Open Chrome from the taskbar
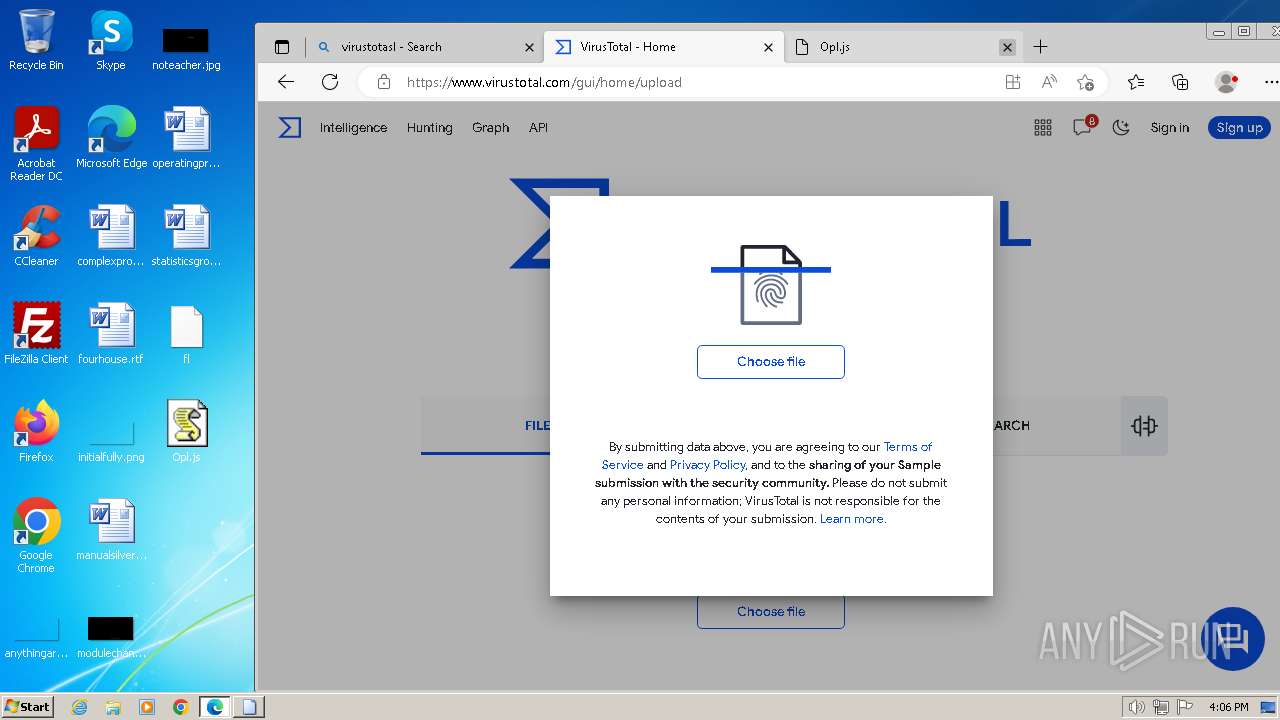This screenshot has height=720, width=1280. pos(181,707)
